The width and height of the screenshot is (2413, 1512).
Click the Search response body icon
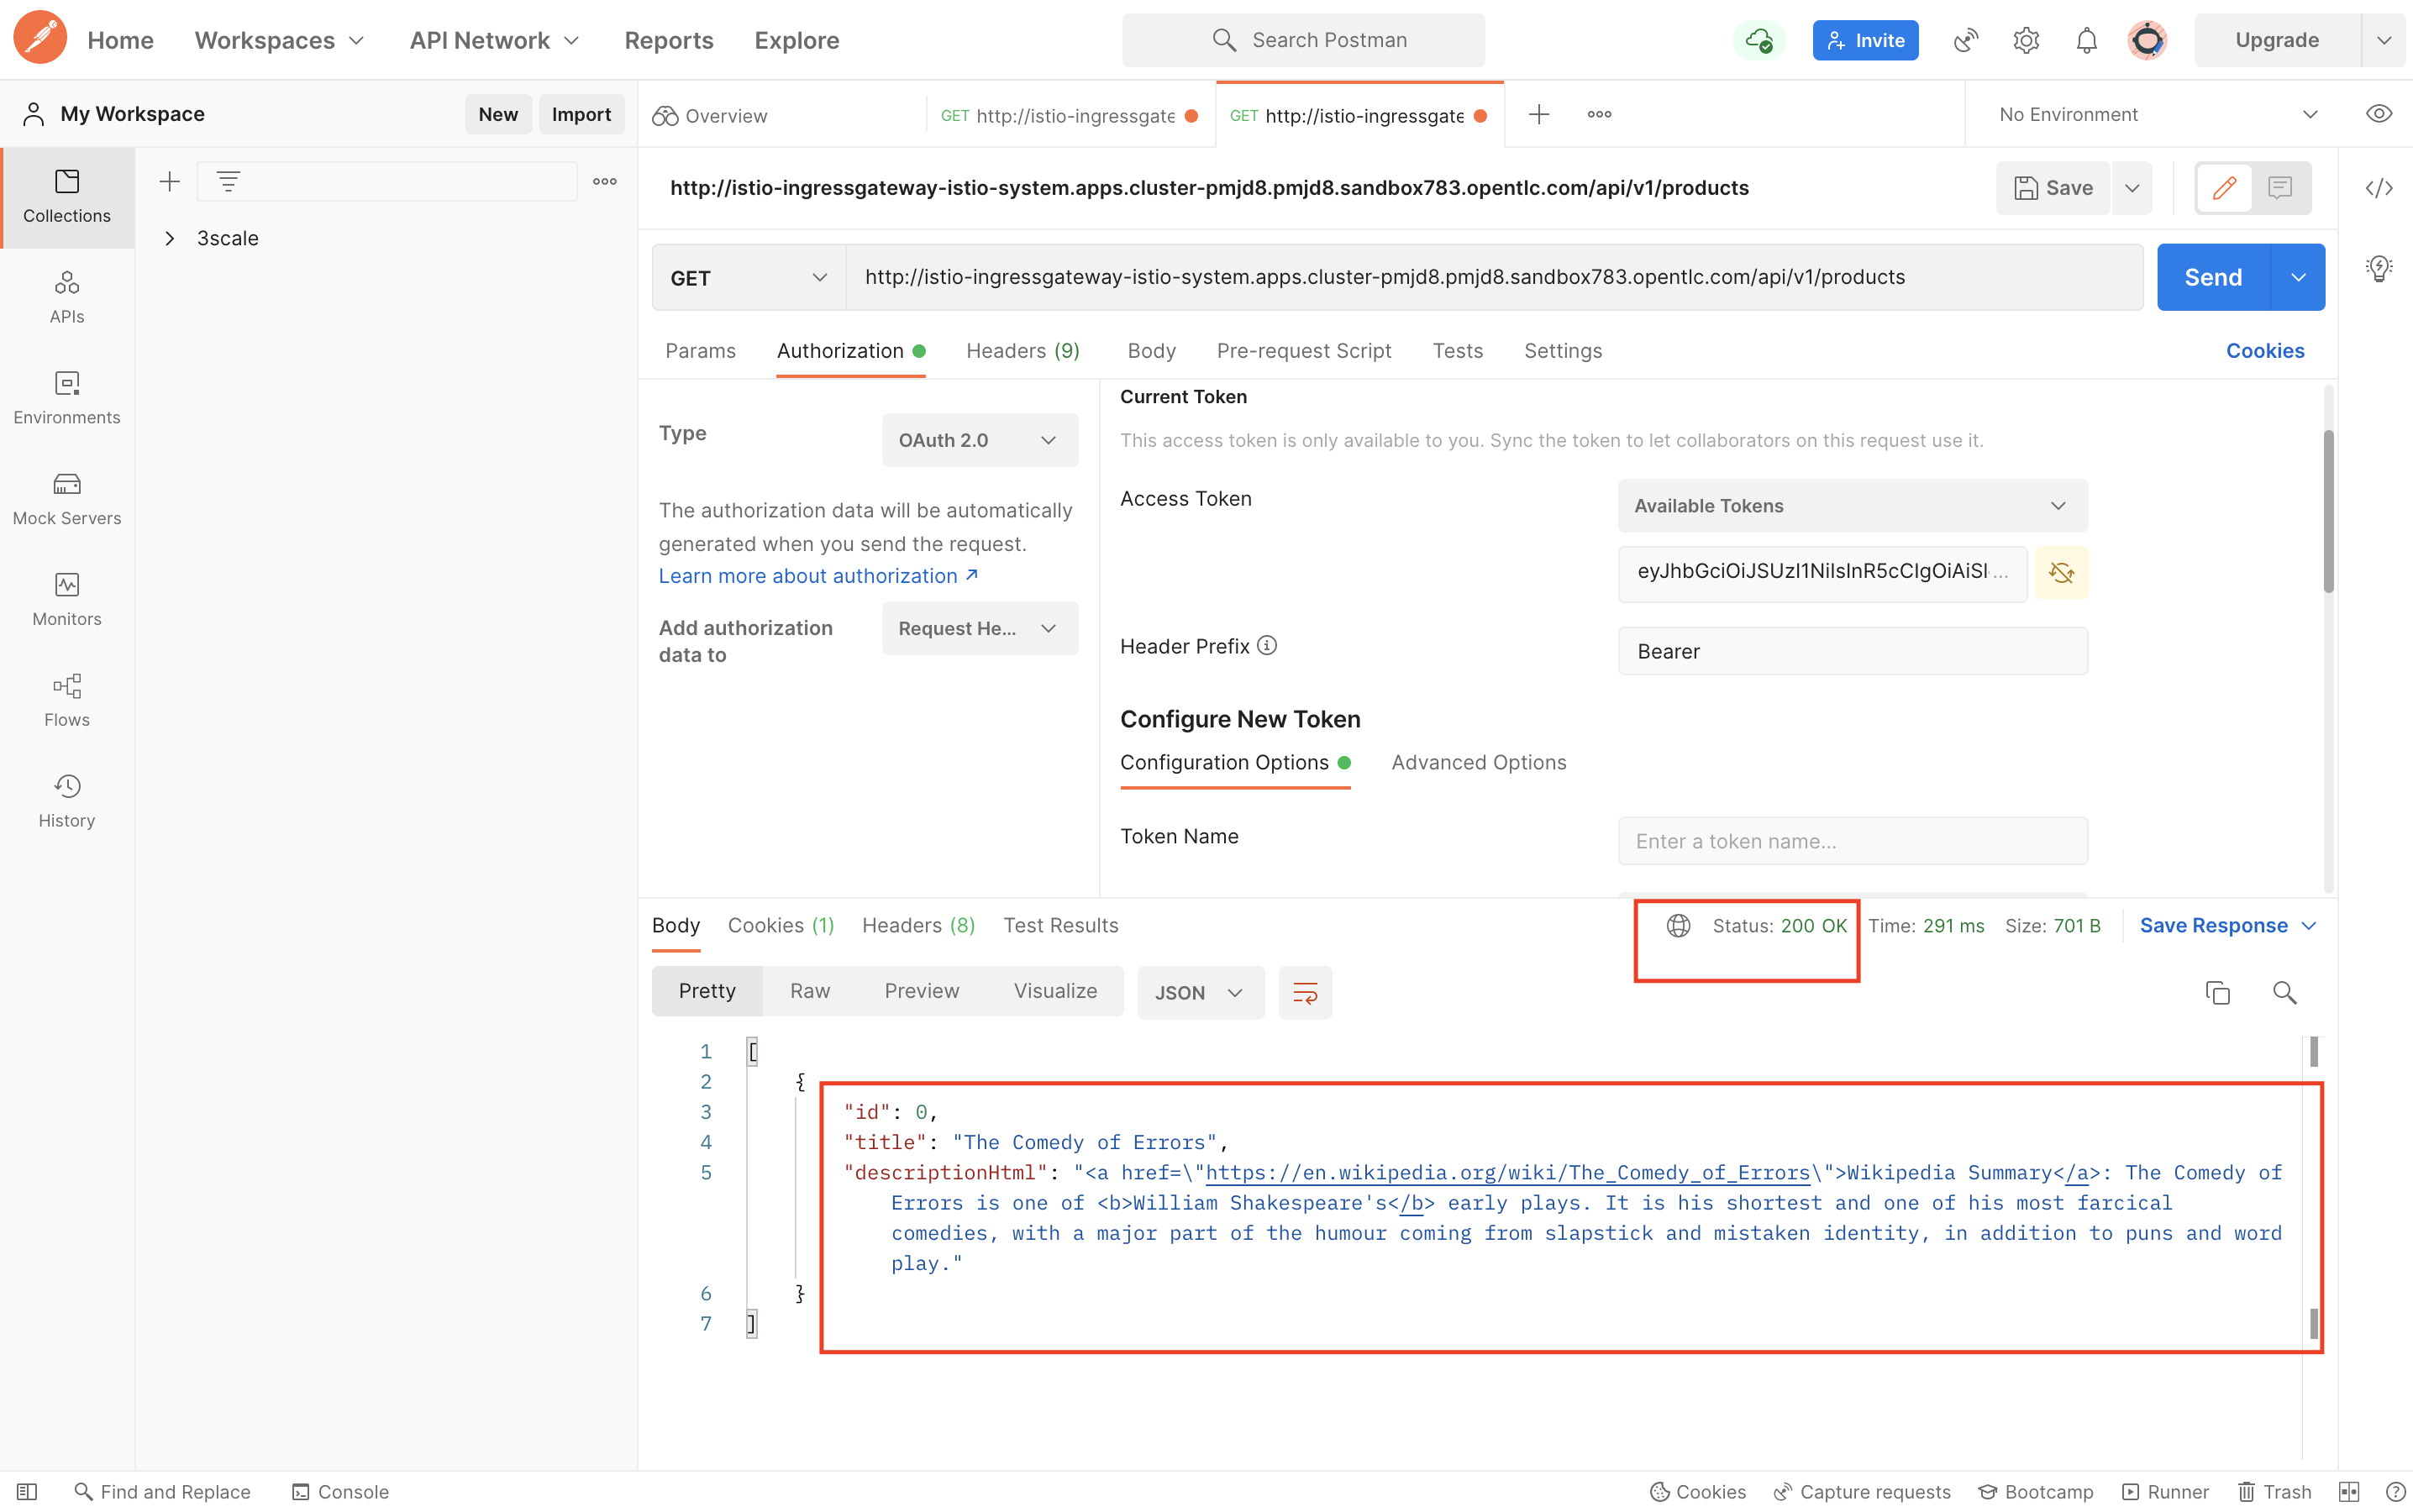[2284, 993]
